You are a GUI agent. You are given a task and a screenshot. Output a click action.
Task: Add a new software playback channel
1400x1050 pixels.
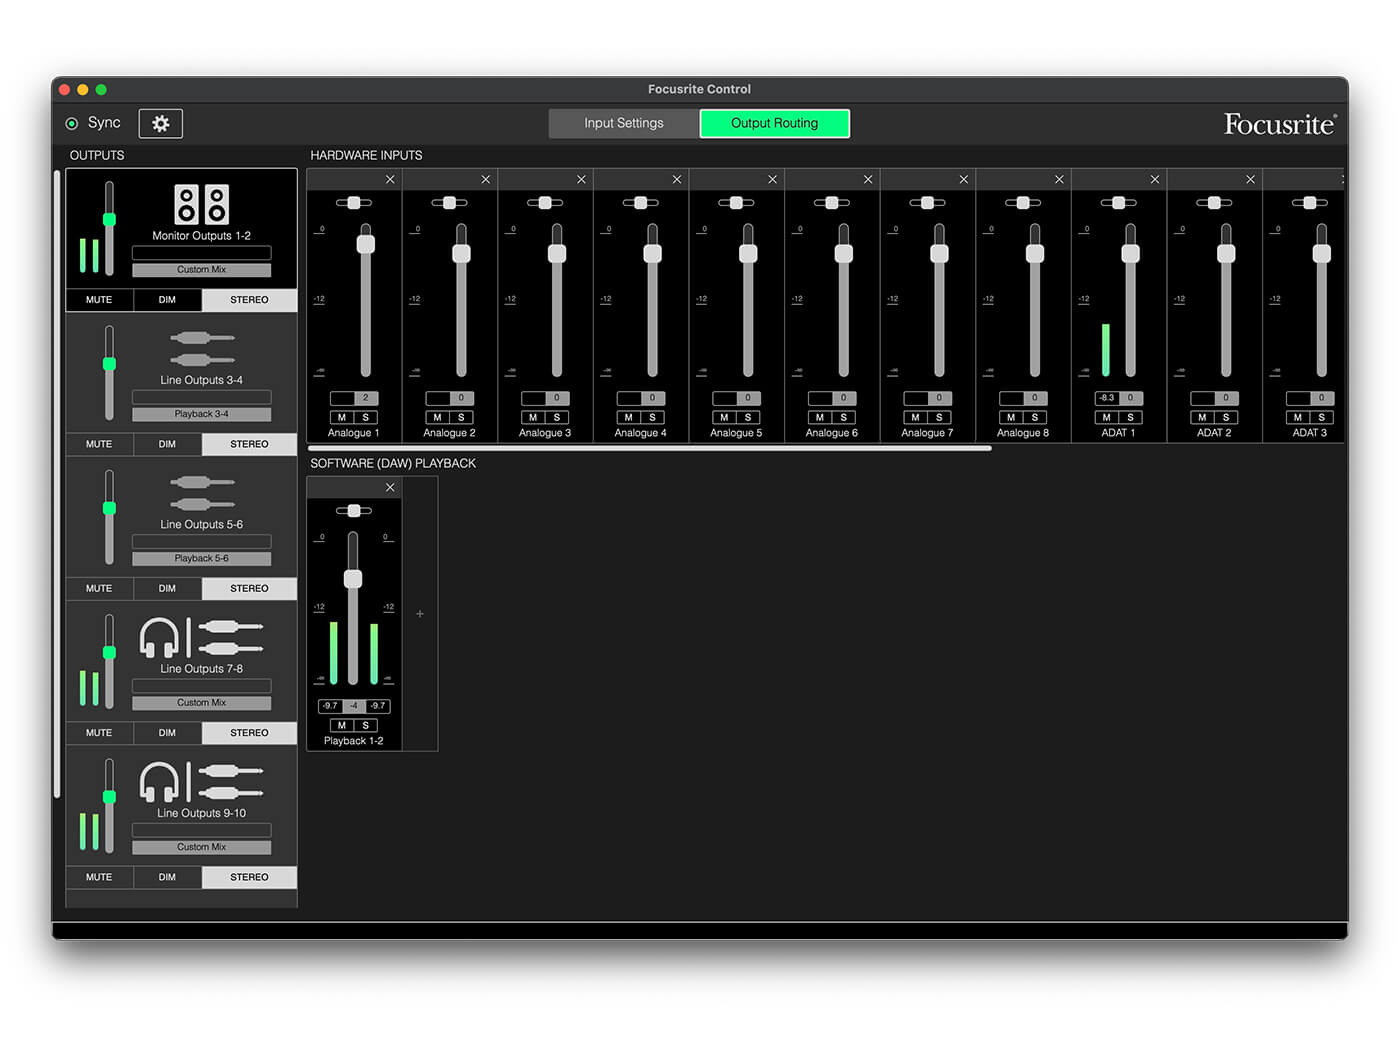[420, 614]
